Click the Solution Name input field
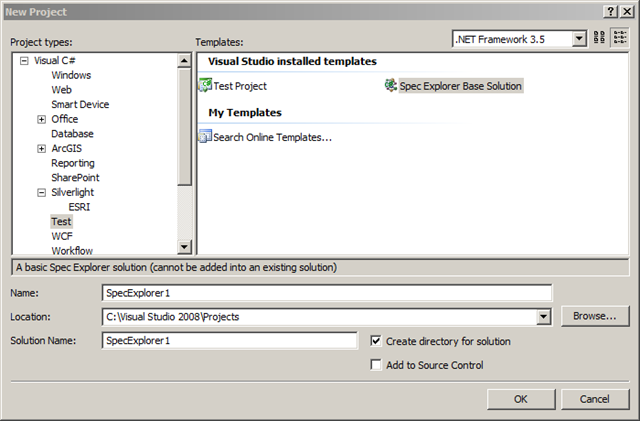 tap(230, 341)
